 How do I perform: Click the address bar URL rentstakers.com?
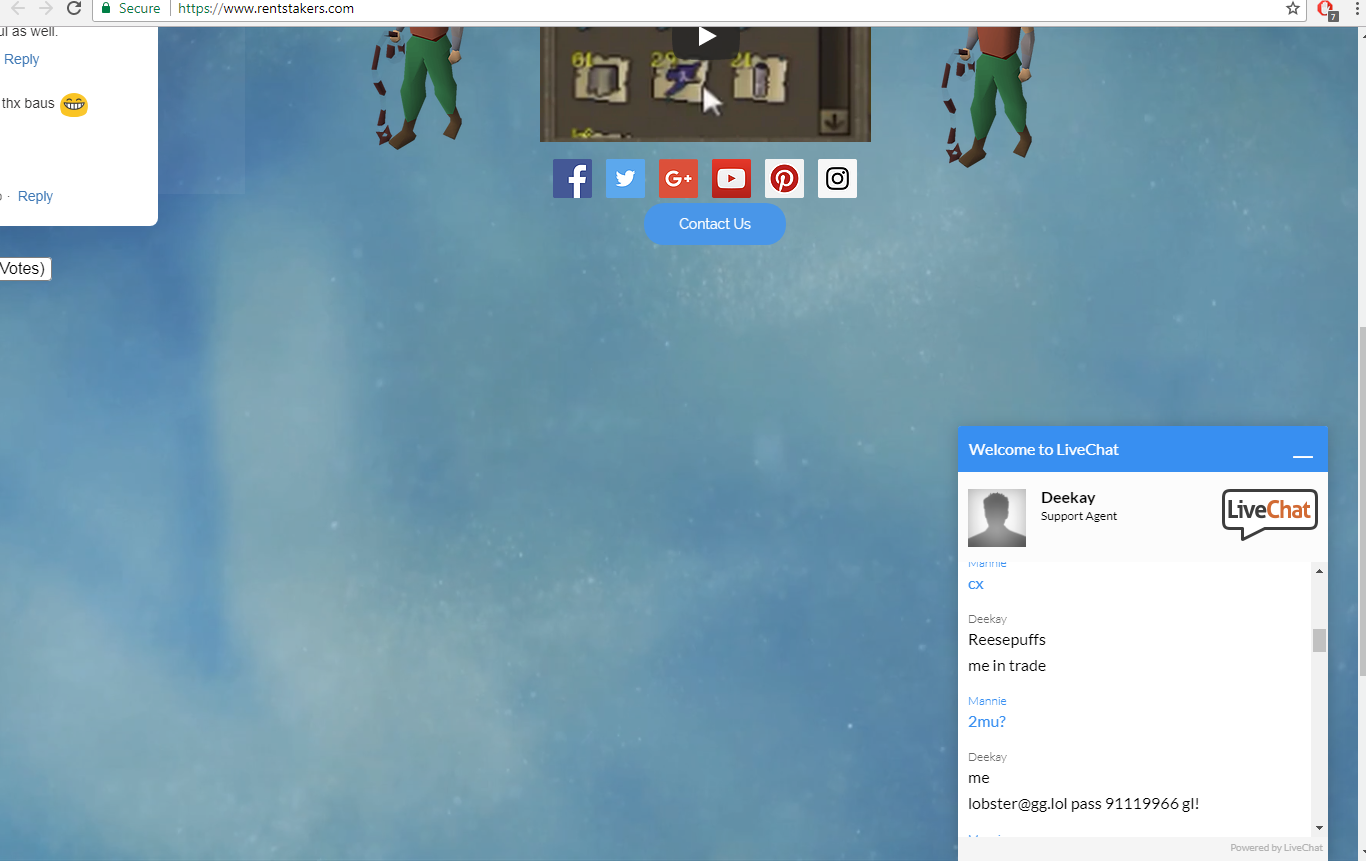pyautogui.click(x=266, y=8)
